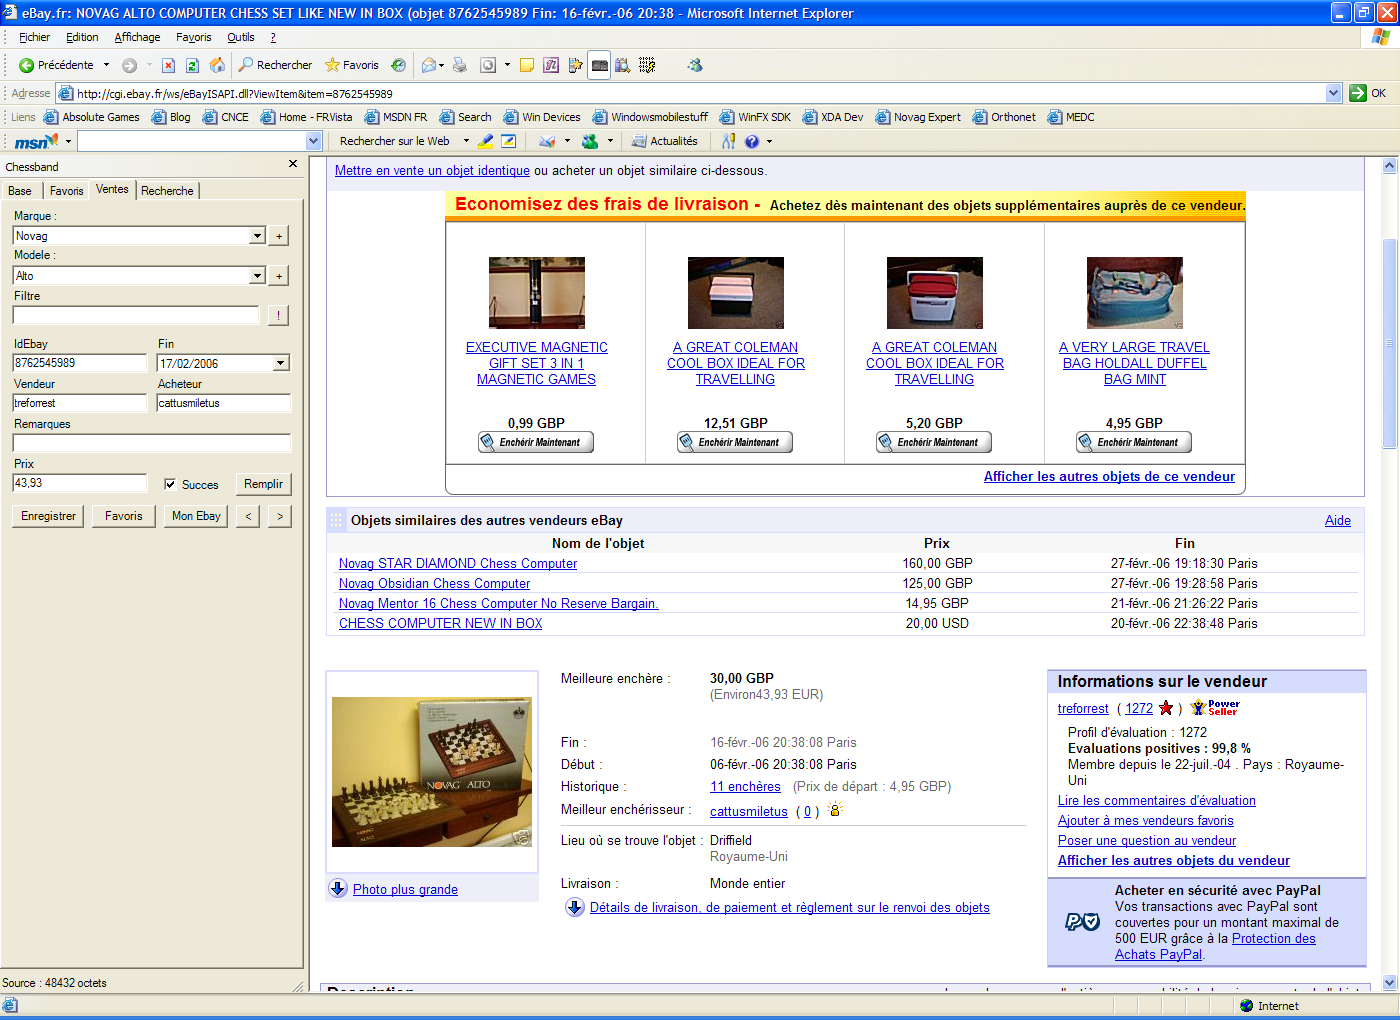The height and width of the screenshot is (1020, 1400).
Task: Click the forward navigation arrow icon
Action: coord(129,65)
